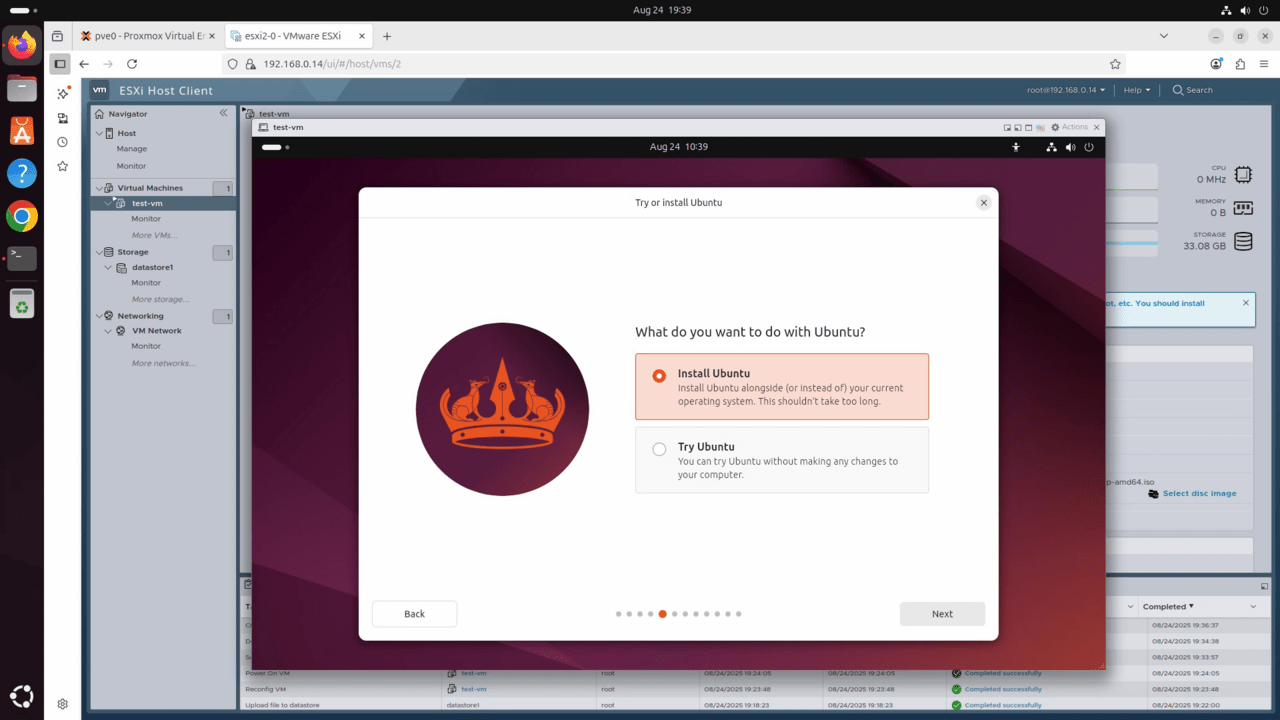
Task: Click the second console window size icon
Action: pyautogui.click(x=1018, y=128)
